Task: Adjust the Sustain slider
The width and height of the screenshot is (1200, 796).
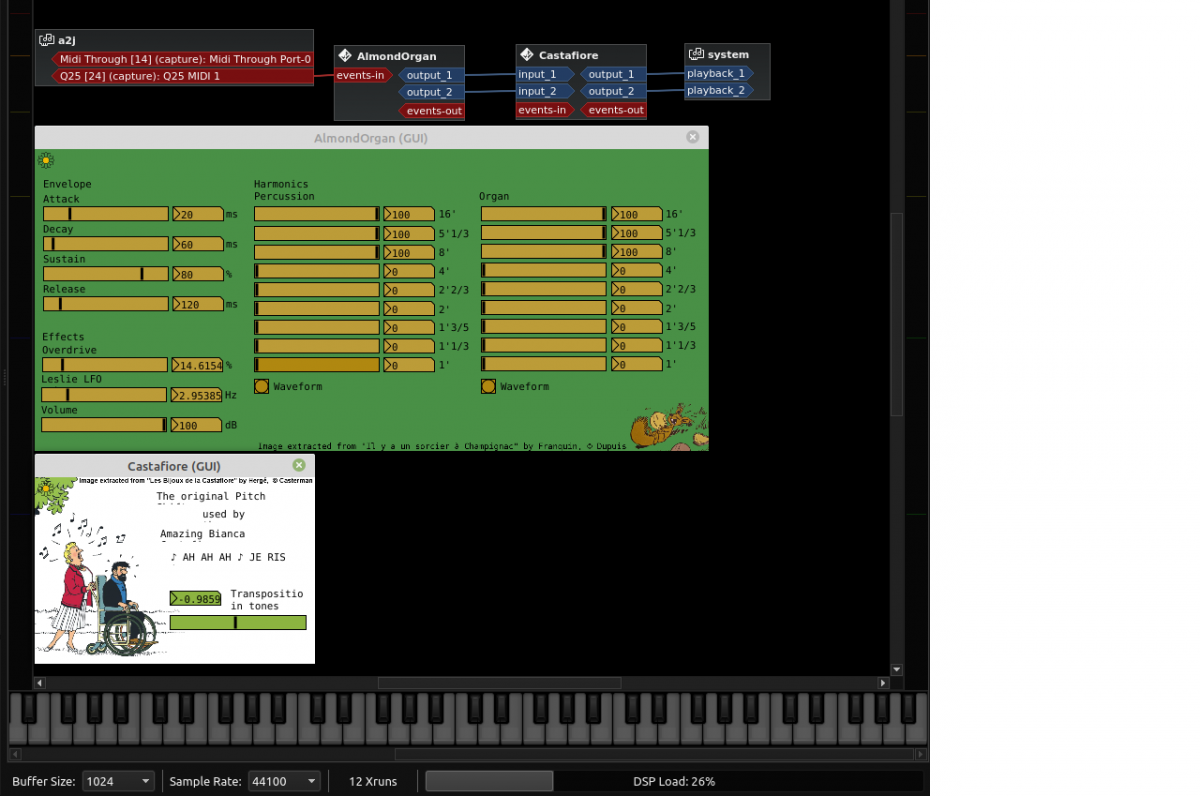Action: point(106,274)
